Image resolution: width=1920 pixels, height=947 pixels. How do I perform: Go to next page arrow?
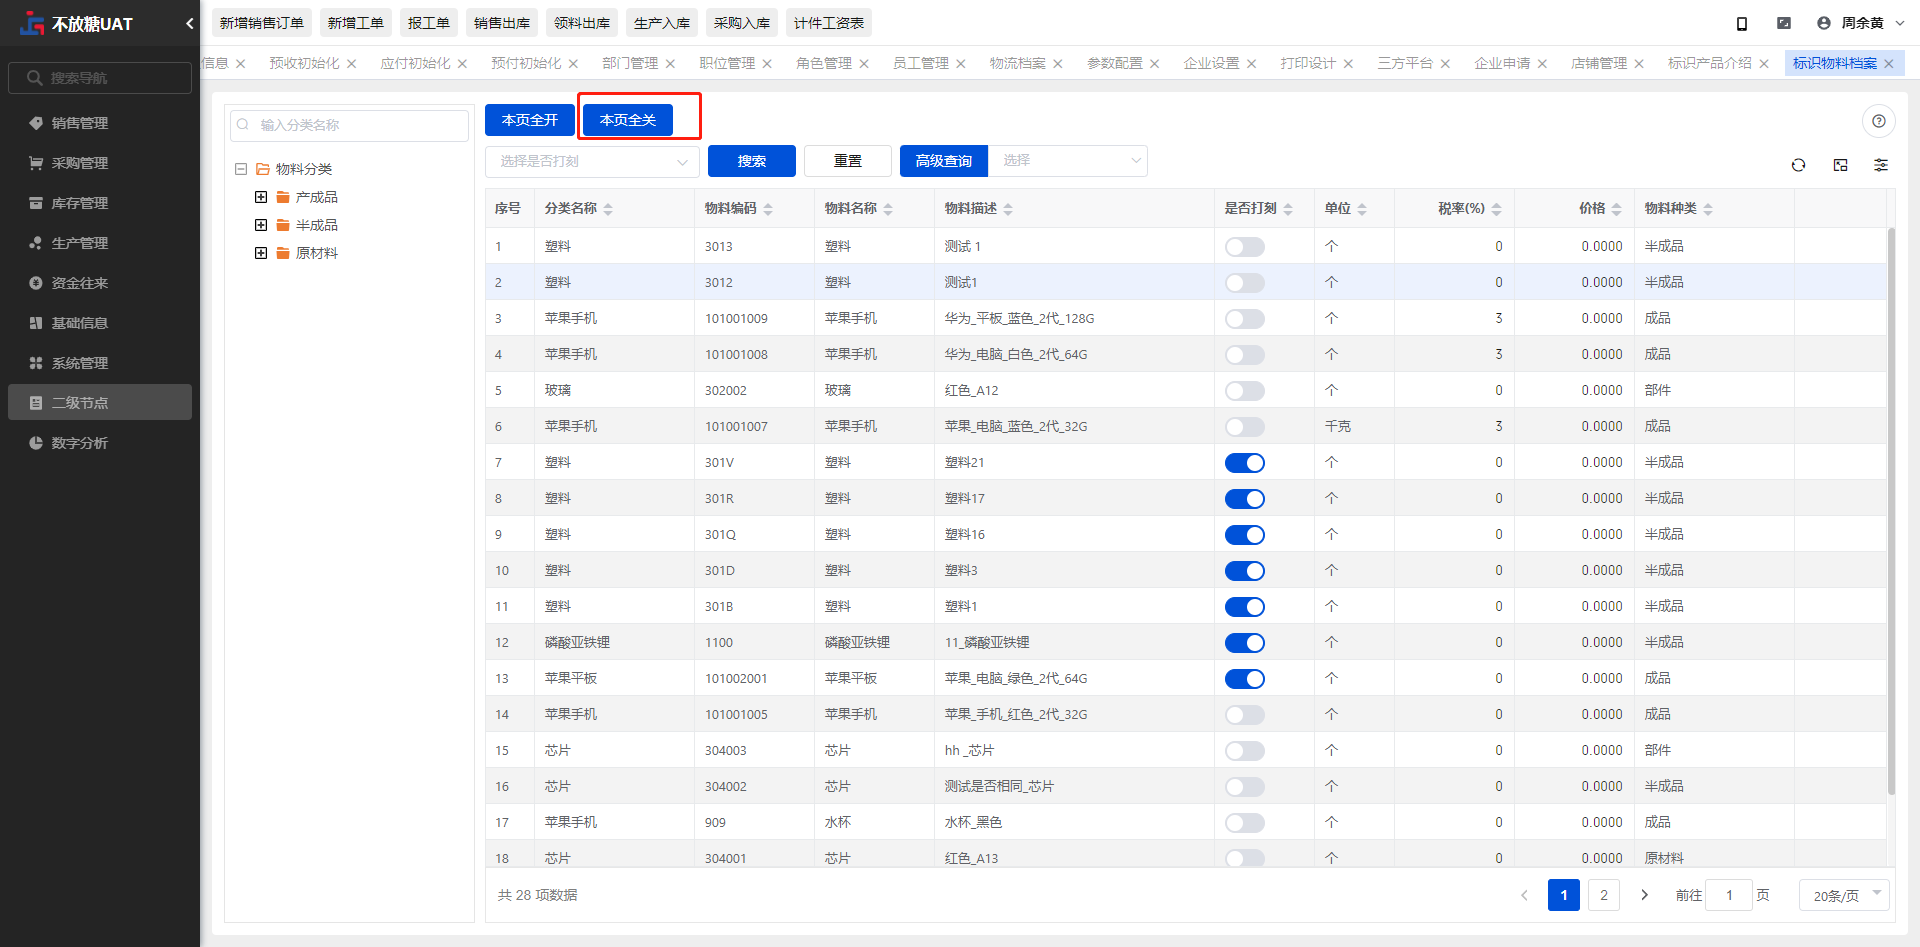(x=1644, y=895)
